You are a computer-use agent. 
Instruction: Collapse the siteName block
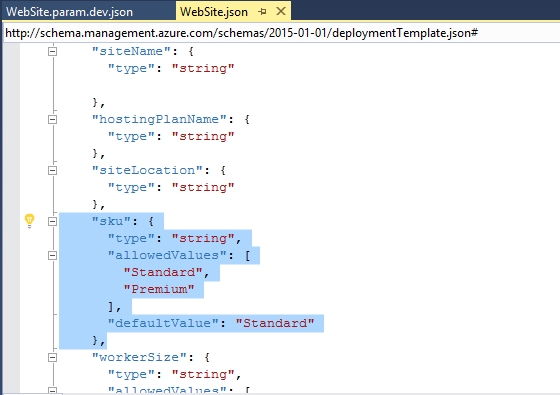pyautogui.click(x=52, y=51)
